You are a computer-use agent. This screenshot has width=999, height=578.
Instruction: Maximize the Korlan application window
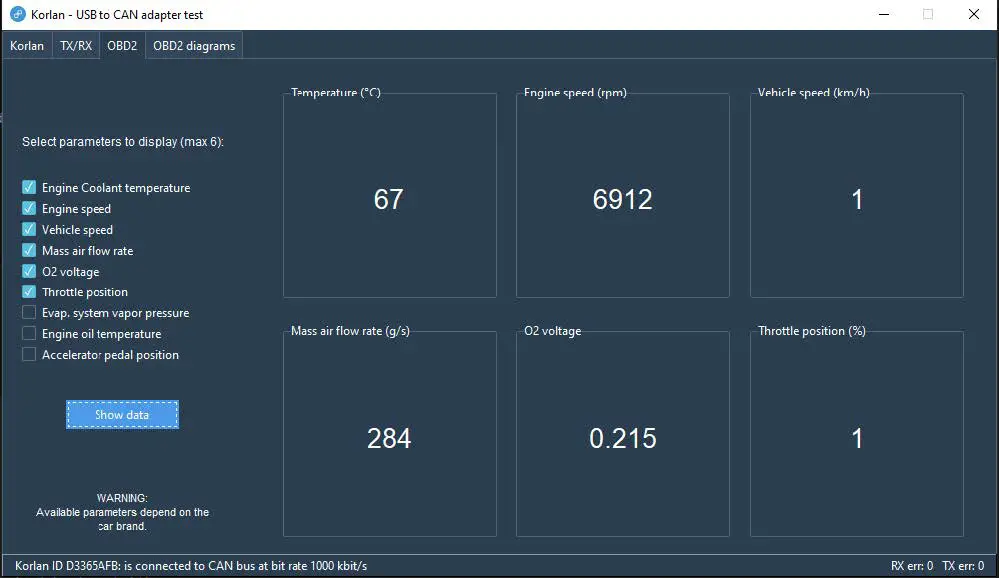tap(927, 15)
